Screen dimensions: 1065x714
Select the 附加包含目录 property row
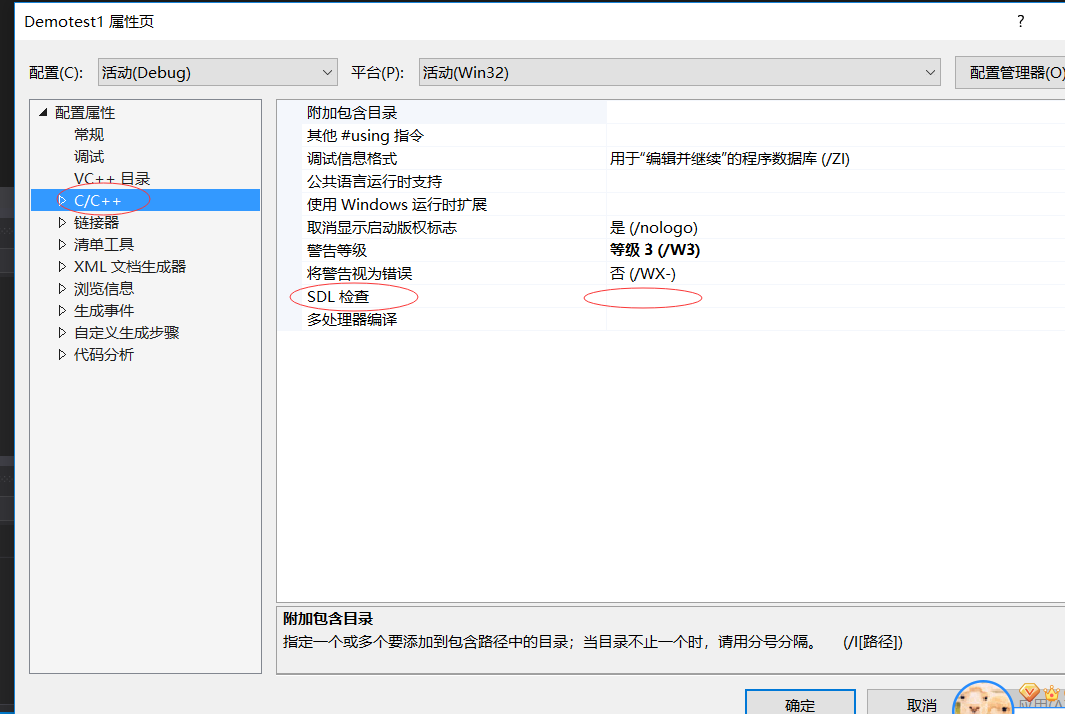coord(454,113)
